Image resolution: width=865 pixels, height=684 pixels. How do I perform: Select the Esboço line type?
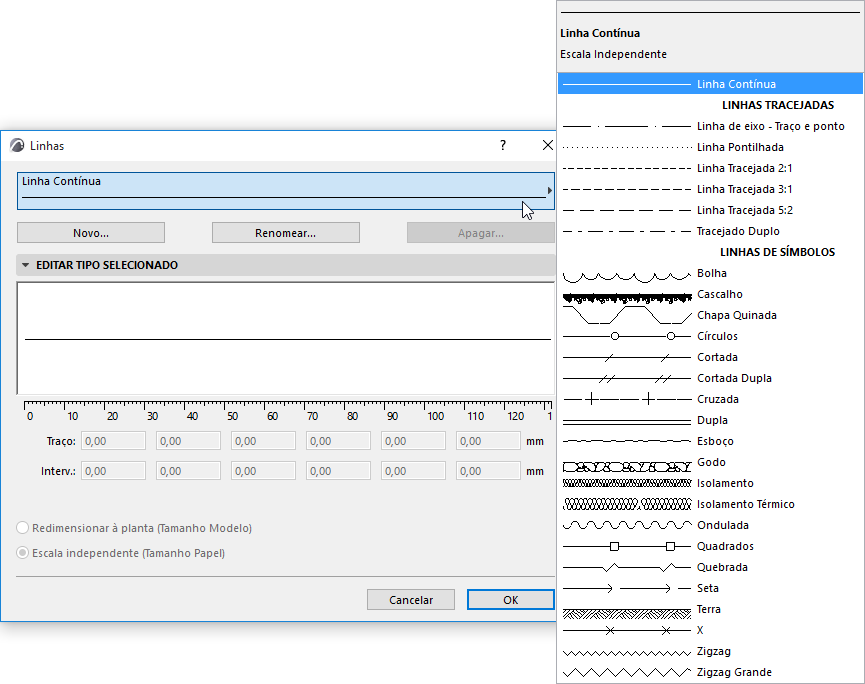point(710,441)
